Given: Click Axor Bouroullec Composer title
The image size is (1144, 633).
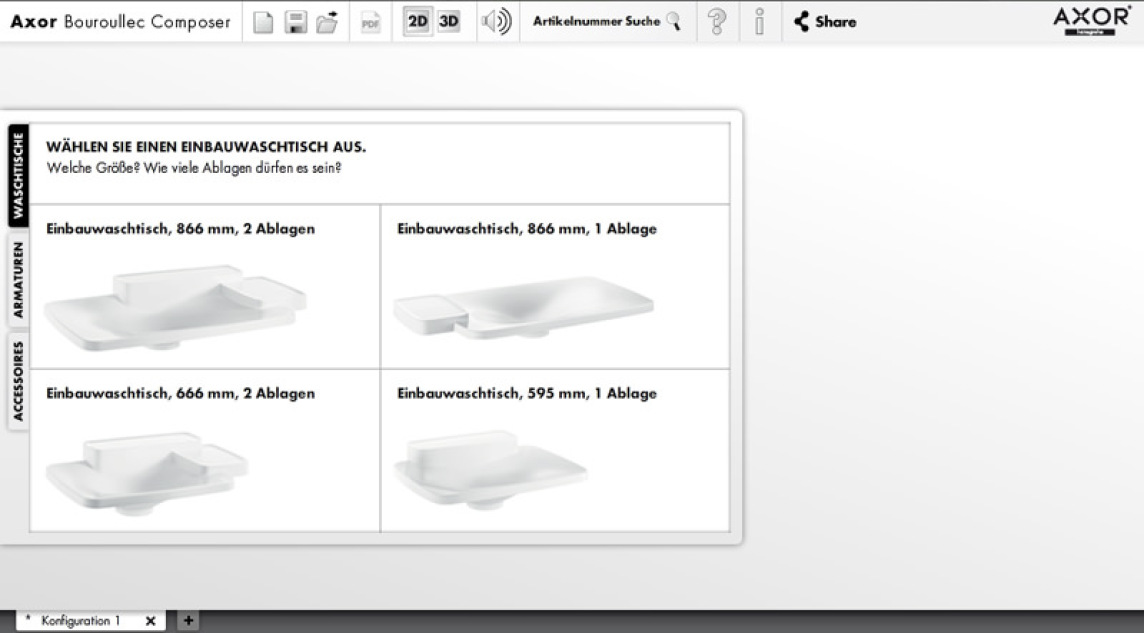Looking at the screenshot, I should coord(120,22).
